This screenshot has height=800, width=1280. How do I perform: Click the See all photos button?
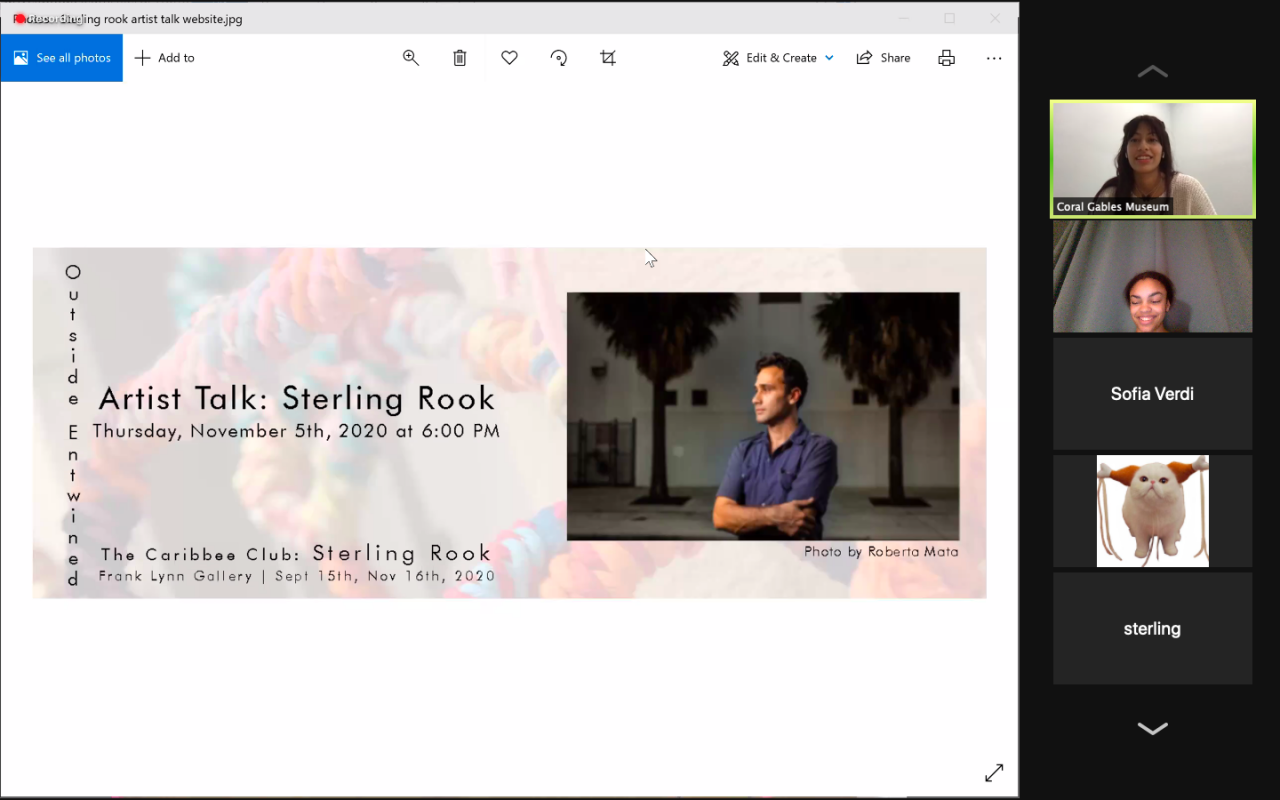62,58
